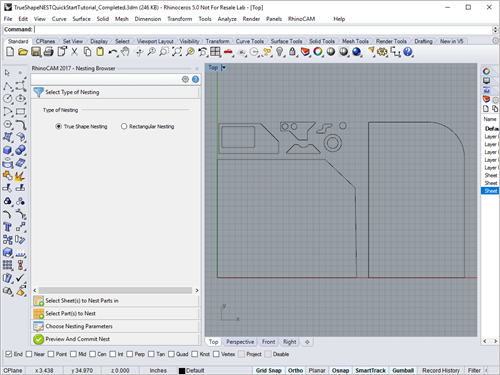Open Nesting Browser preferences gear icon
The width and height of the screenshot is (500, 375).
pos(185,79)
